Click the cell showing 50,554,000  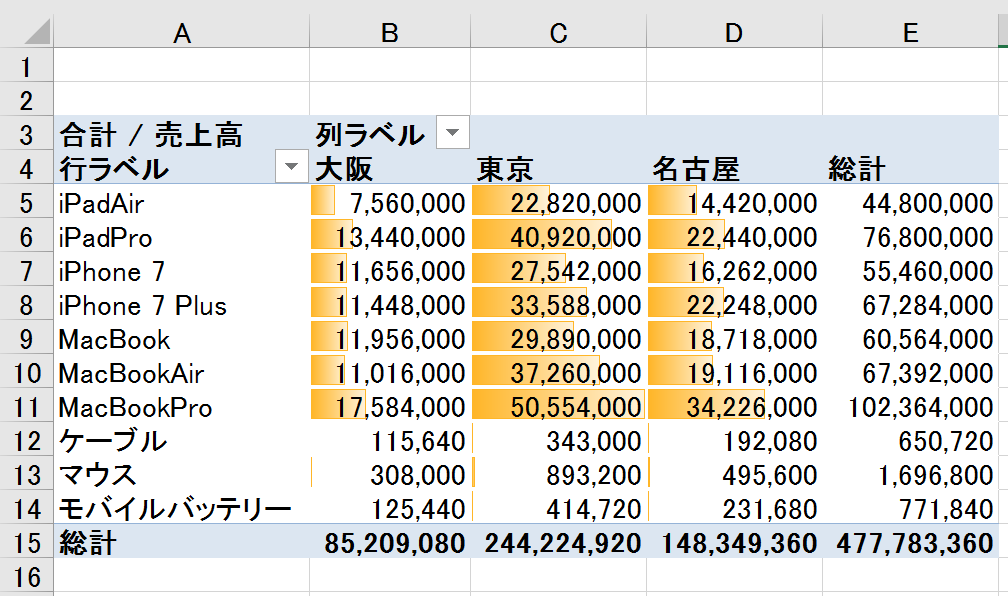pos(559,406)
